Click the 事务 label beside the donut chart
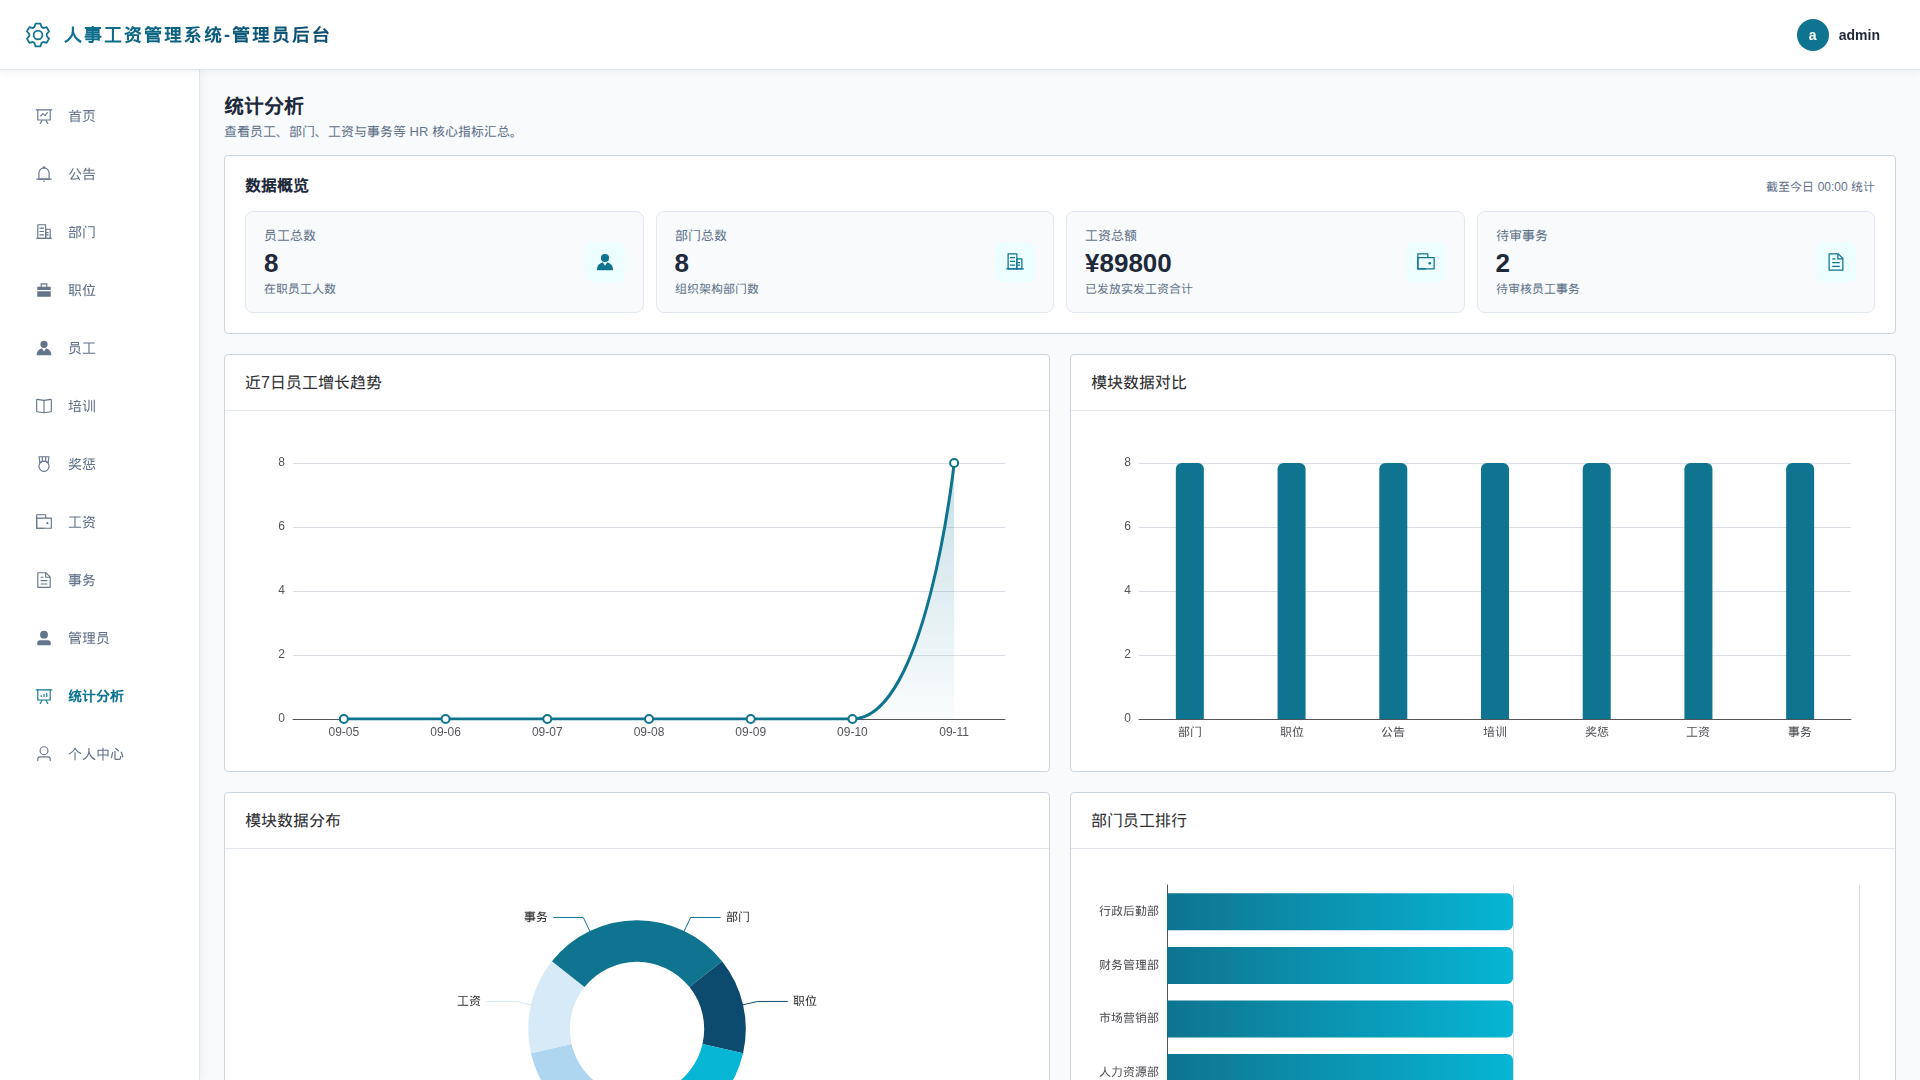 pos(536,917)
